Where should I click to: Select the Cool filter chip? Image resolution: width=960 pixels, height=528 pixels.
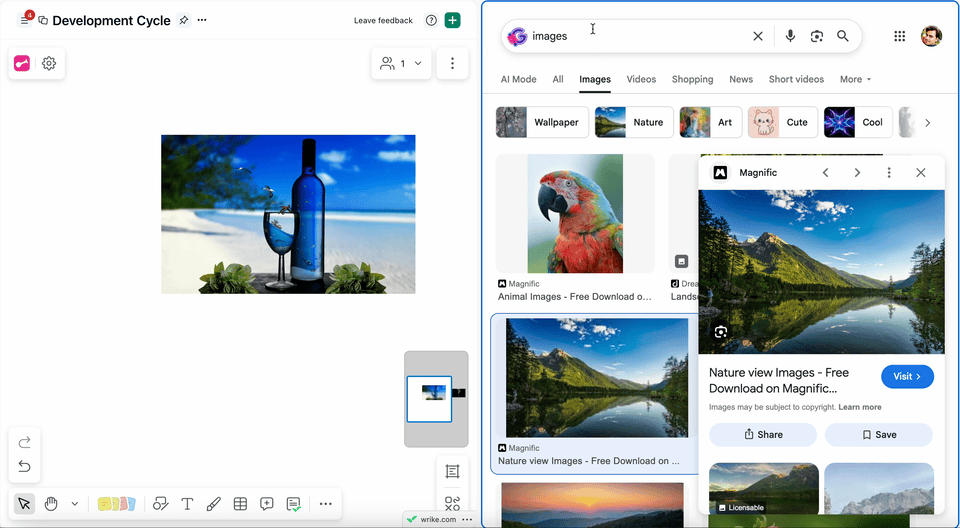(858, 122)
